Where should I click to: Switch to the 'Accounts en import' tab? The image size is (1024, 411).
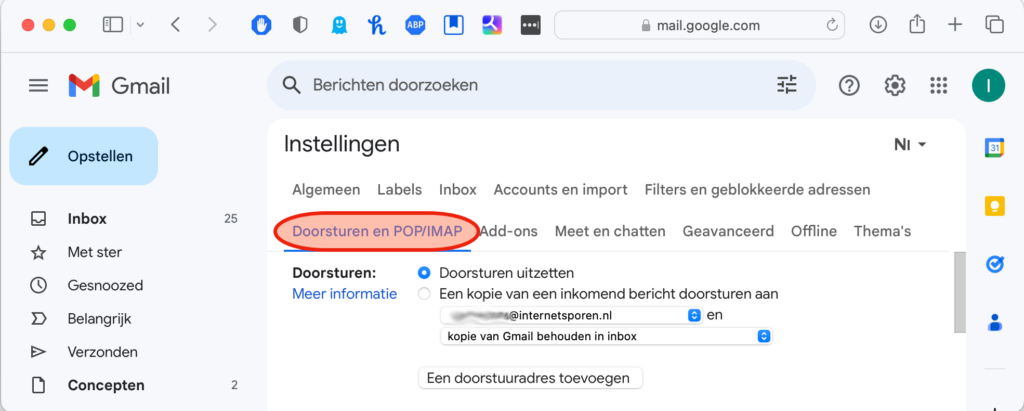(560, 190)
